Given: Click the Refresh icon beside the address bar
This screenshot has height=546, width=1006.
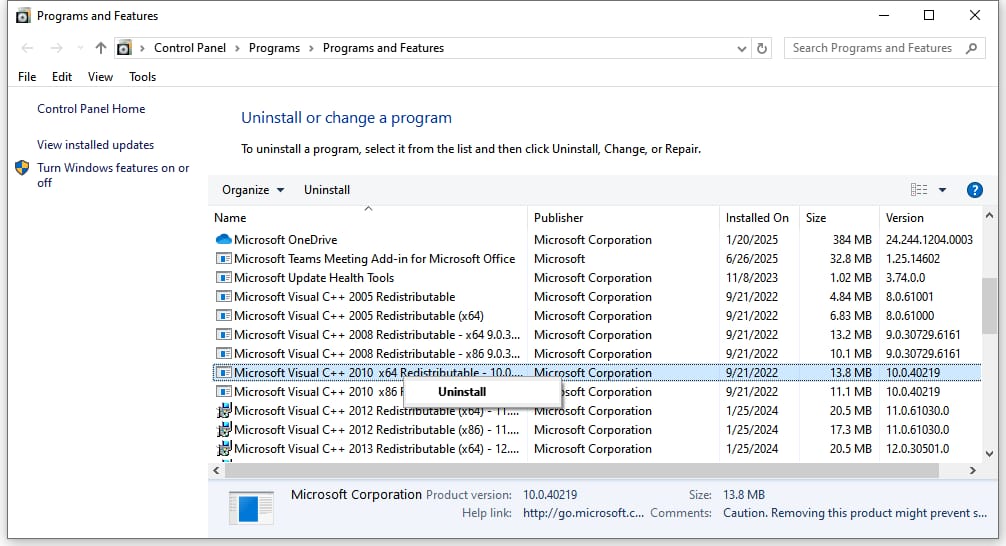Looking at the screenshot, I should (x=762, y=48).
